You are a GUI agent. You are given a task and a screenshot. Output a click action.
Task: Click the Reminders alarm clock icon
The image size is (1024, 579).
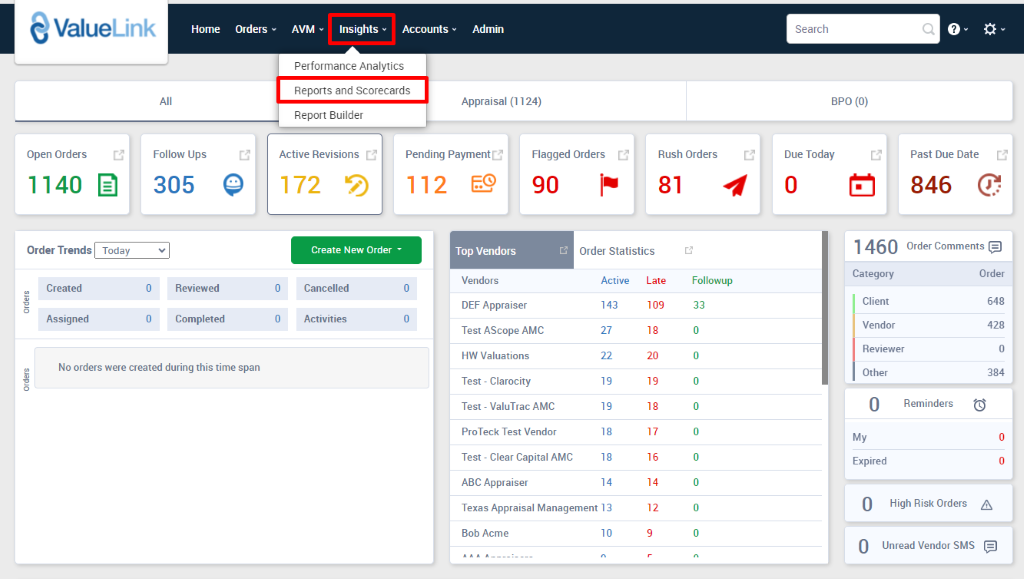pyautogui.click(x=980, y=405)
